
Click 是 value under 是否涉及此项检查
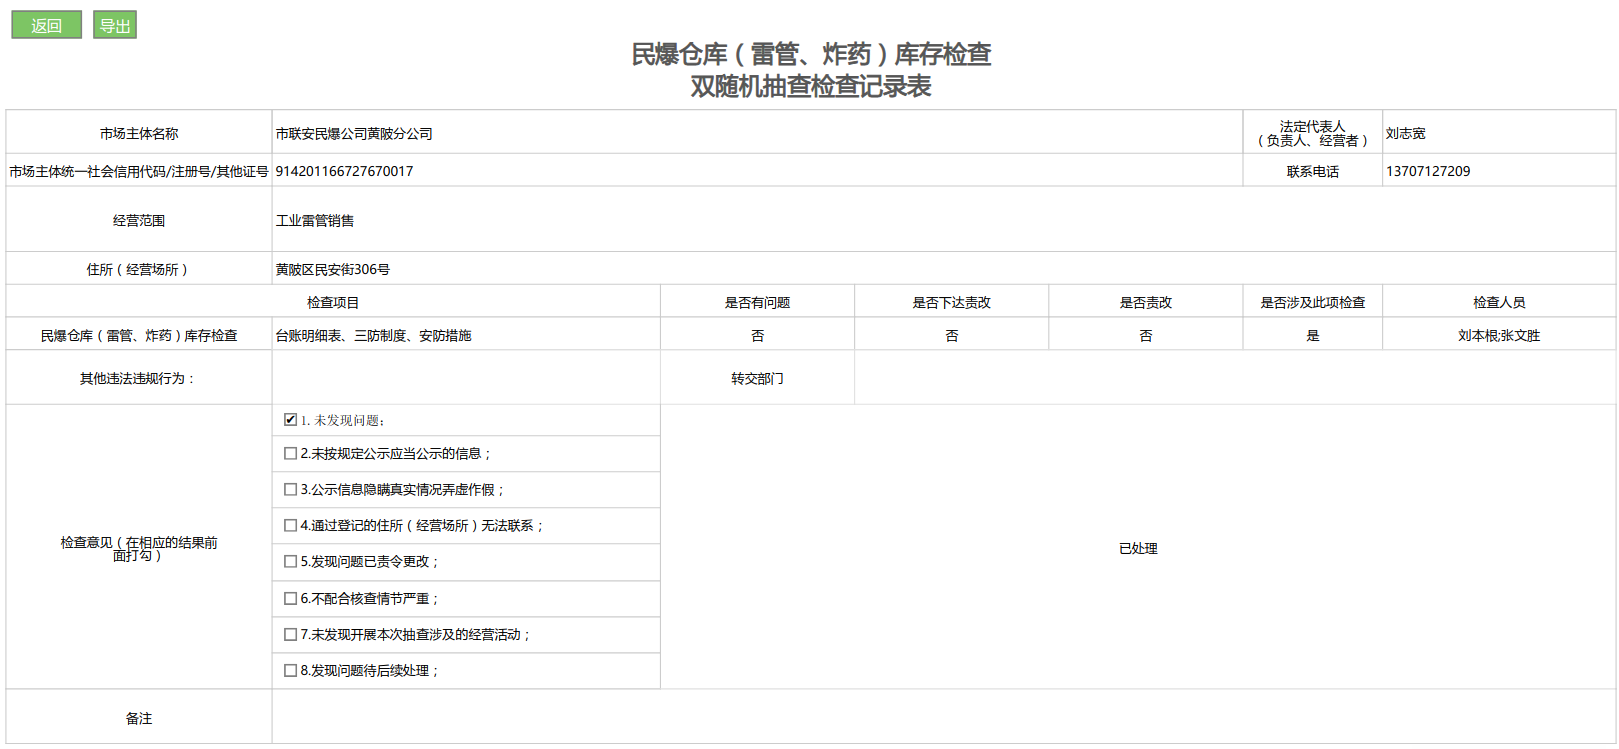1312,335
